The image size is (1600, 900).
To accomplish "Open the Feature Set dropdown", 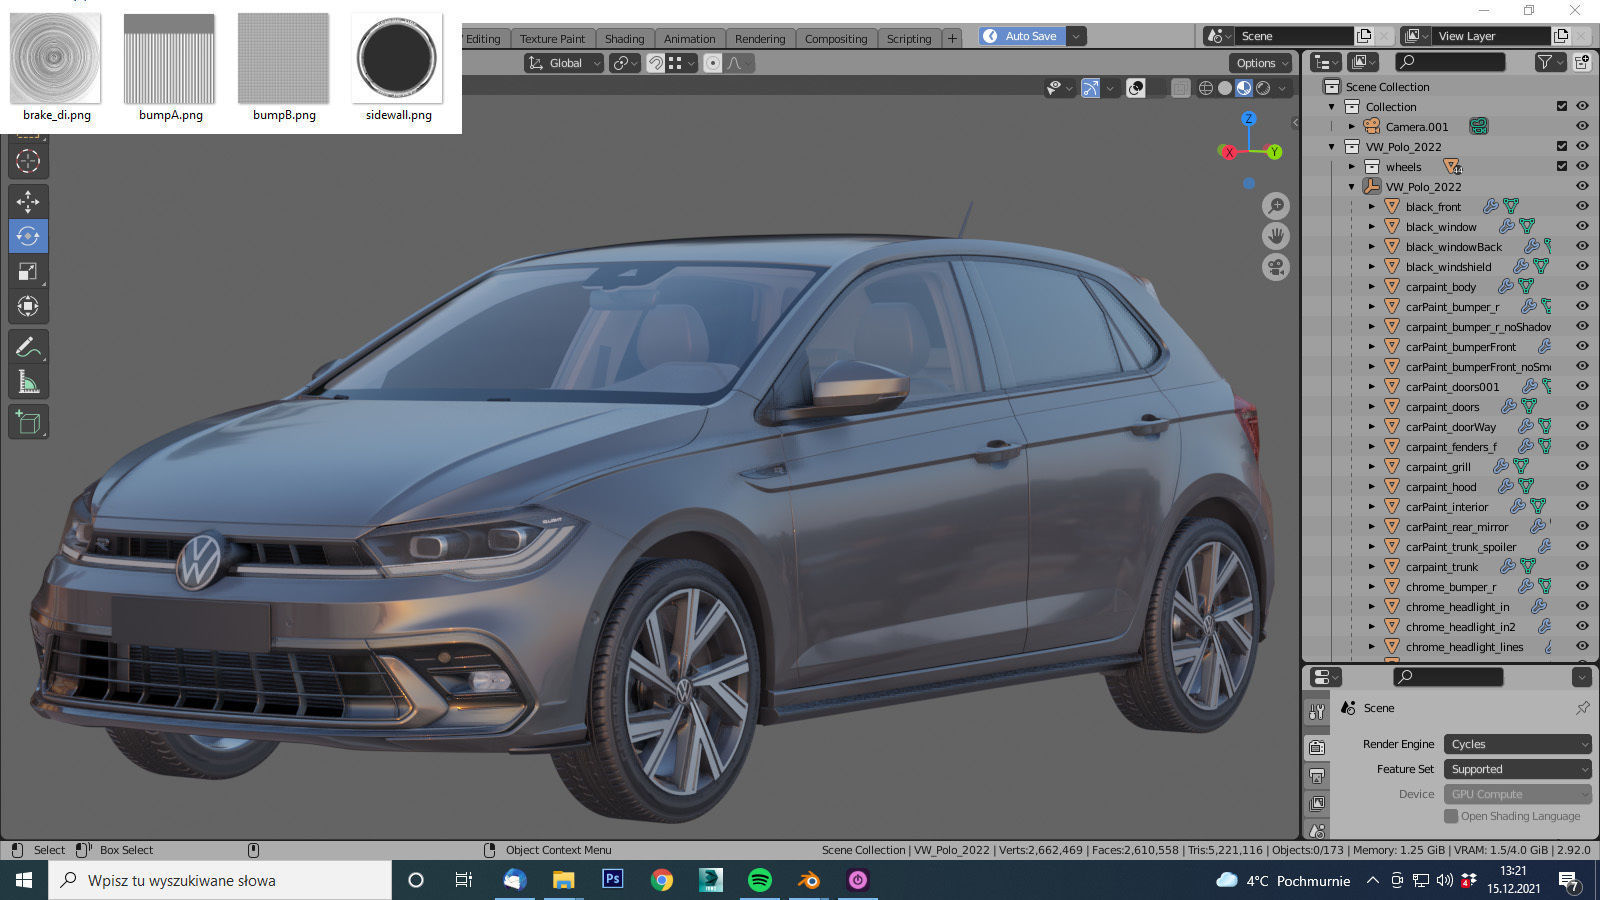I will 1517,769.
